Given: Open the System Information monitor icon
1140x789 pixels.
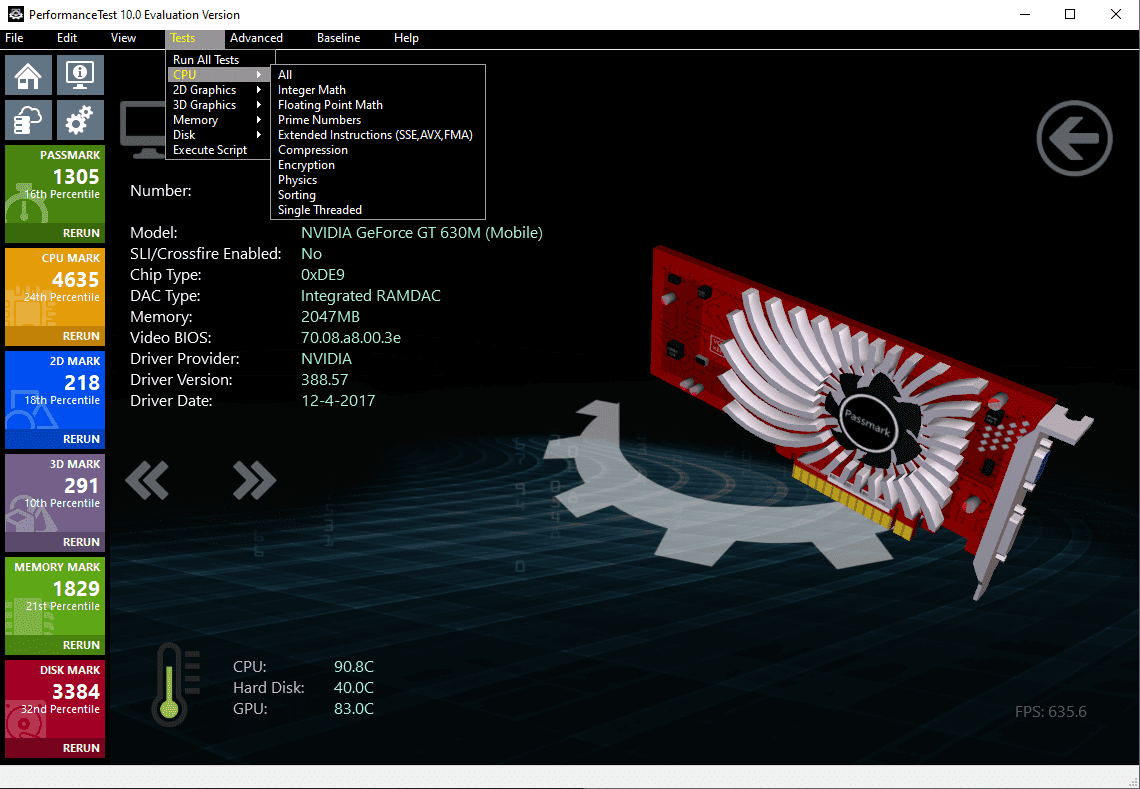Looking at the screenshot, I should (80, 75).
